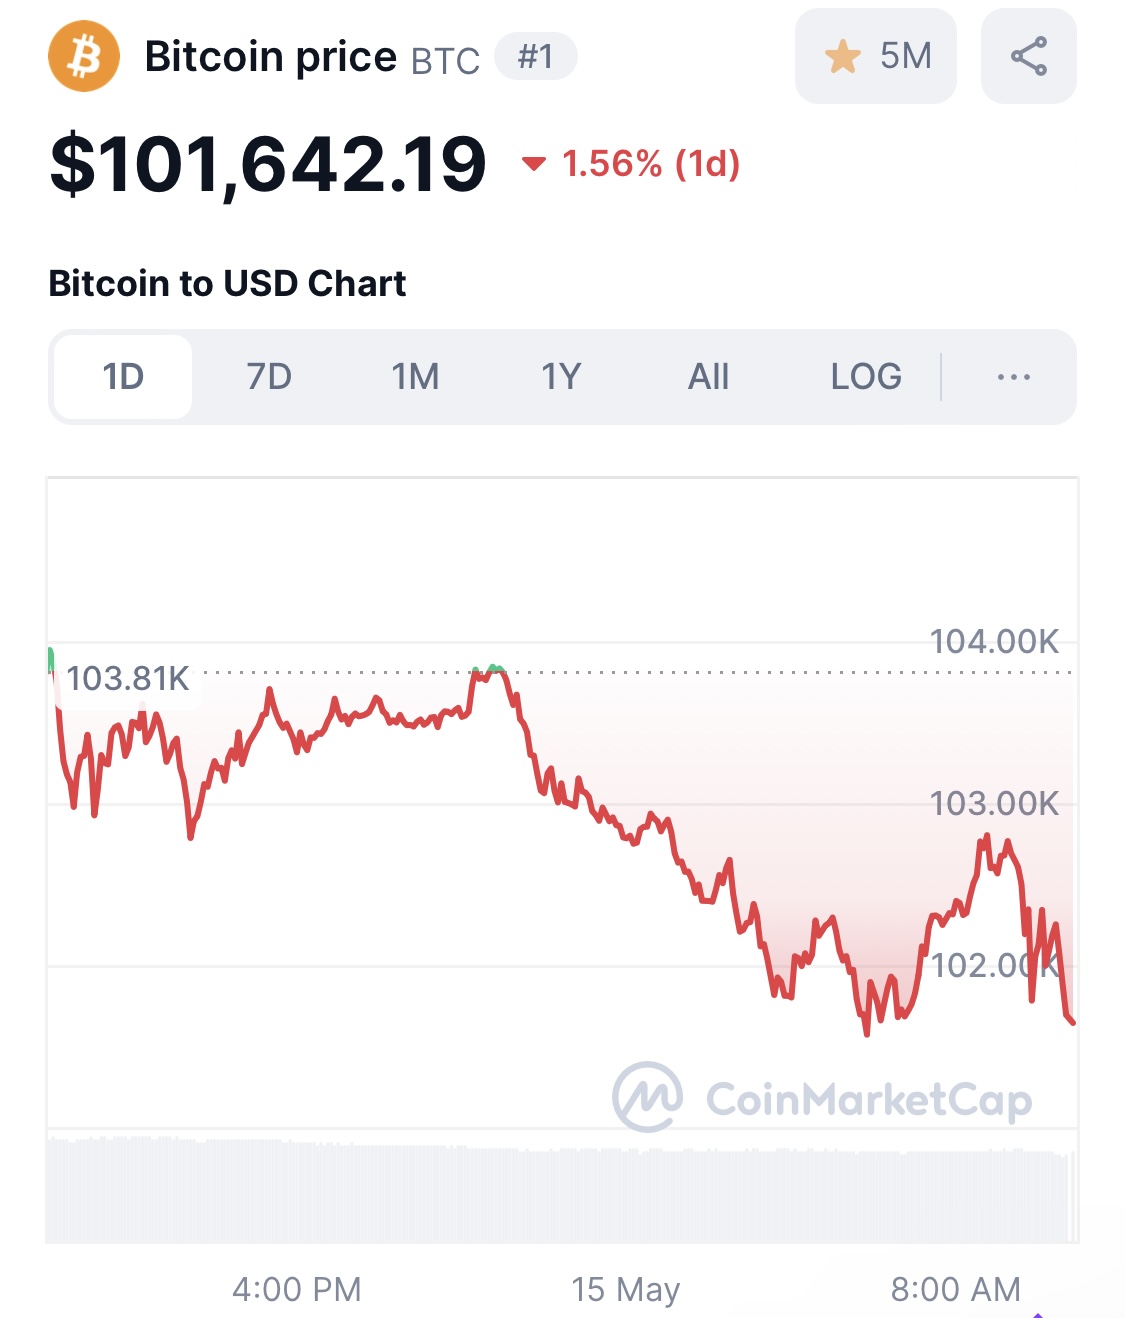Click the #1 rank badge
The height and width of the screenshot is (1318, 1125).
[536, 56]
